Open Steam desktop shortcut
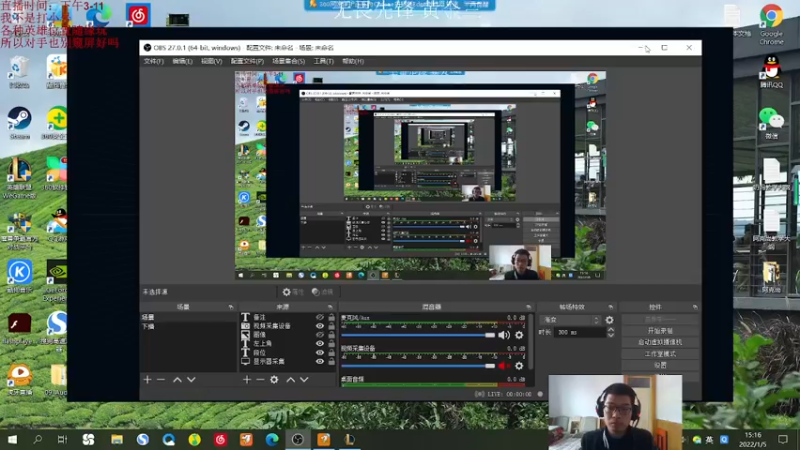800x450 pixels. tap(19, 123)
